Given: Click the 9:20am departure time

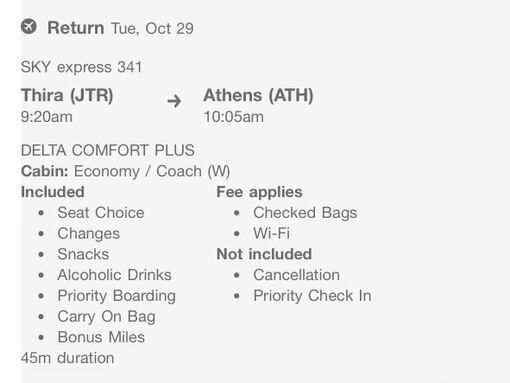Looking at the screenshot, I should point(47,117).
